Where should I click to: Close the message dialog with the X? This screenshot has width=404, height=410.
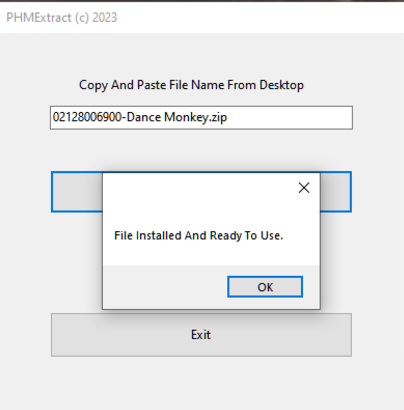(x=304, y=188)
